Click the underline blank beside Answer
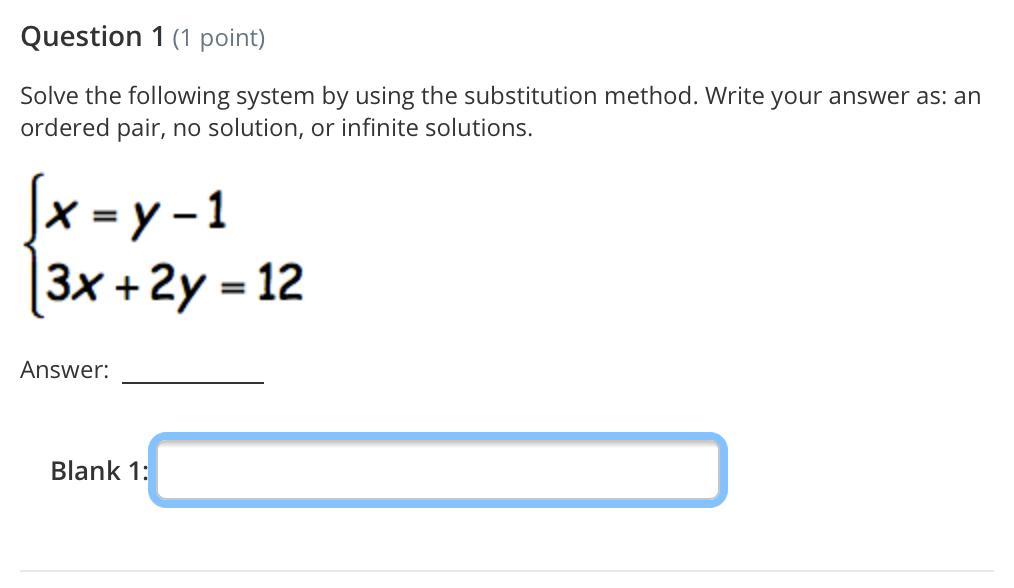This screenshot has width=1014, height=588. click(193, 382)
